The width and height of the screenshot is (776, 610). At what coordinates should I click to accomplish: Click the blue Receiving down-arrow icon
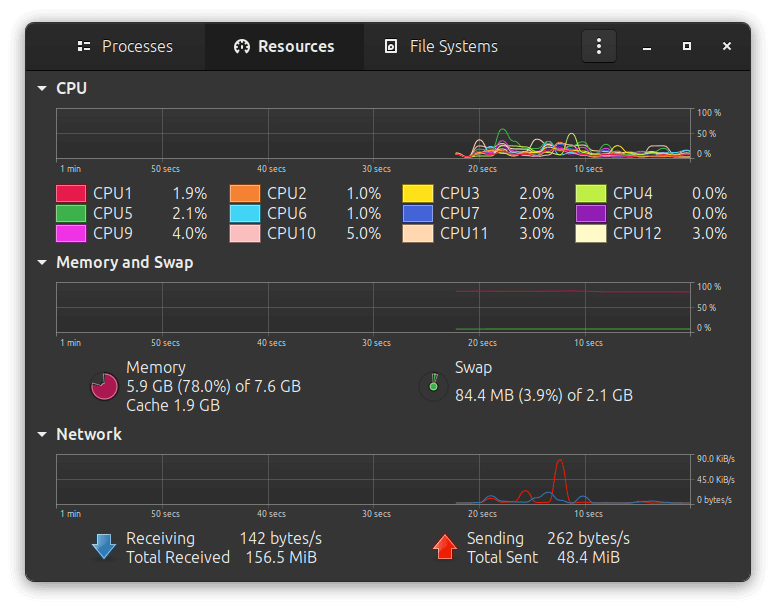104,547
